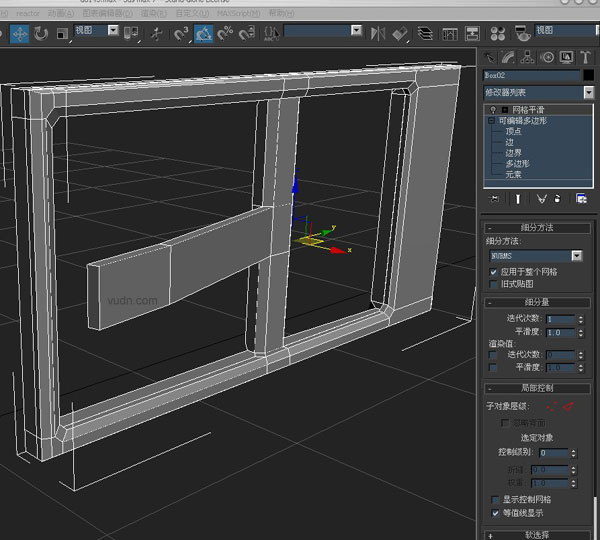Collapse the 局部控制 rollout header
Image resolution: width=600 pixels, height=540 pixels.
536,388
